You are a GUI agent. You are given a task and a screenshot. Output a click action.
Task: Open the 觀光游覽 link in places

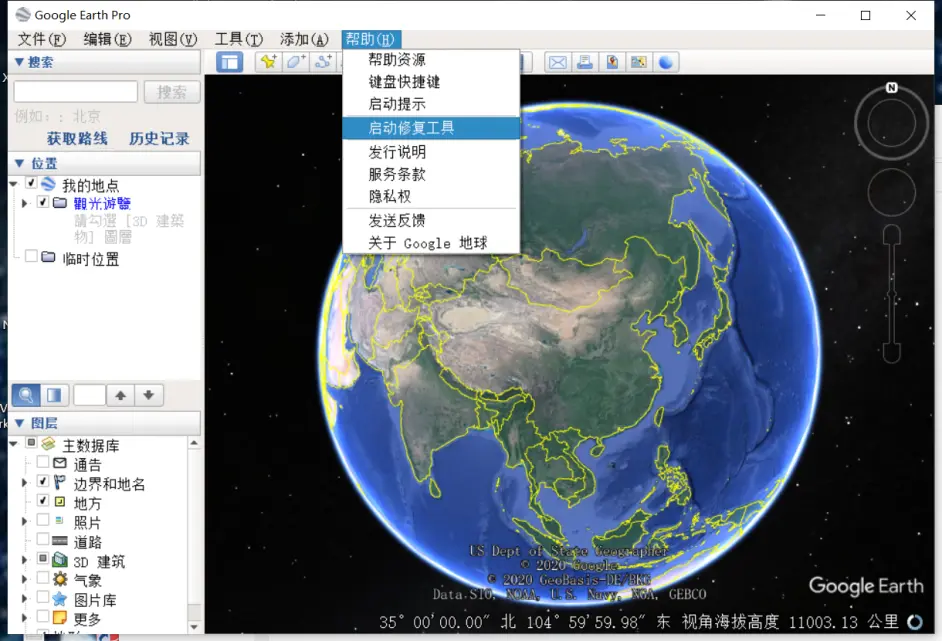(102, 203)
